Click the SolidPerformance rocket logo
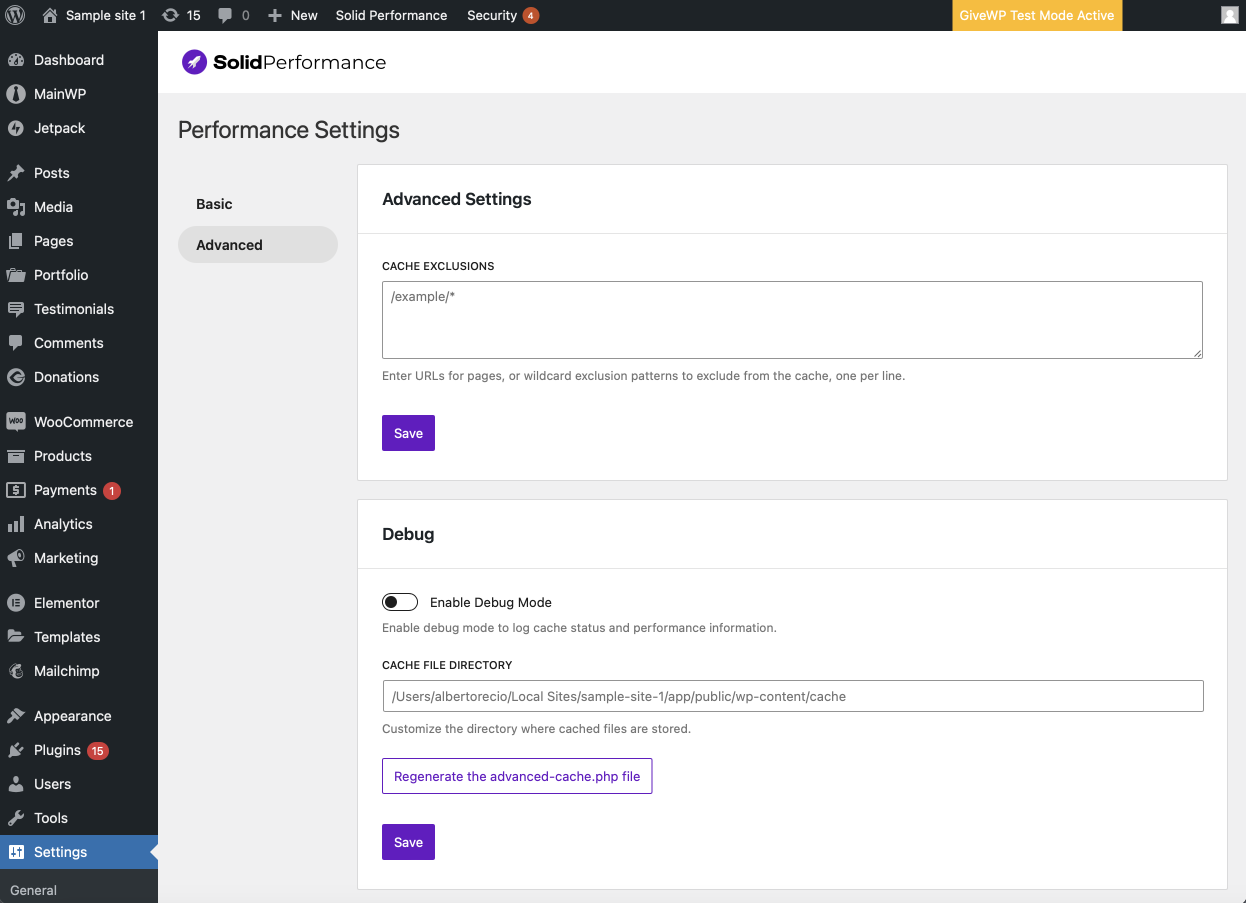The image size is (1246, 903). coord(194,62)
